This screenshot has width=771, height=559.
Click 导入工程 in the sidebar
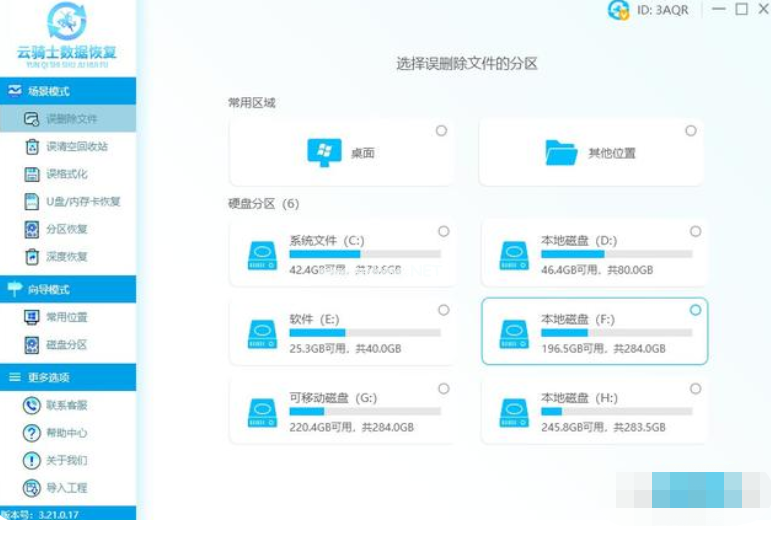click(x=66, y=488)
